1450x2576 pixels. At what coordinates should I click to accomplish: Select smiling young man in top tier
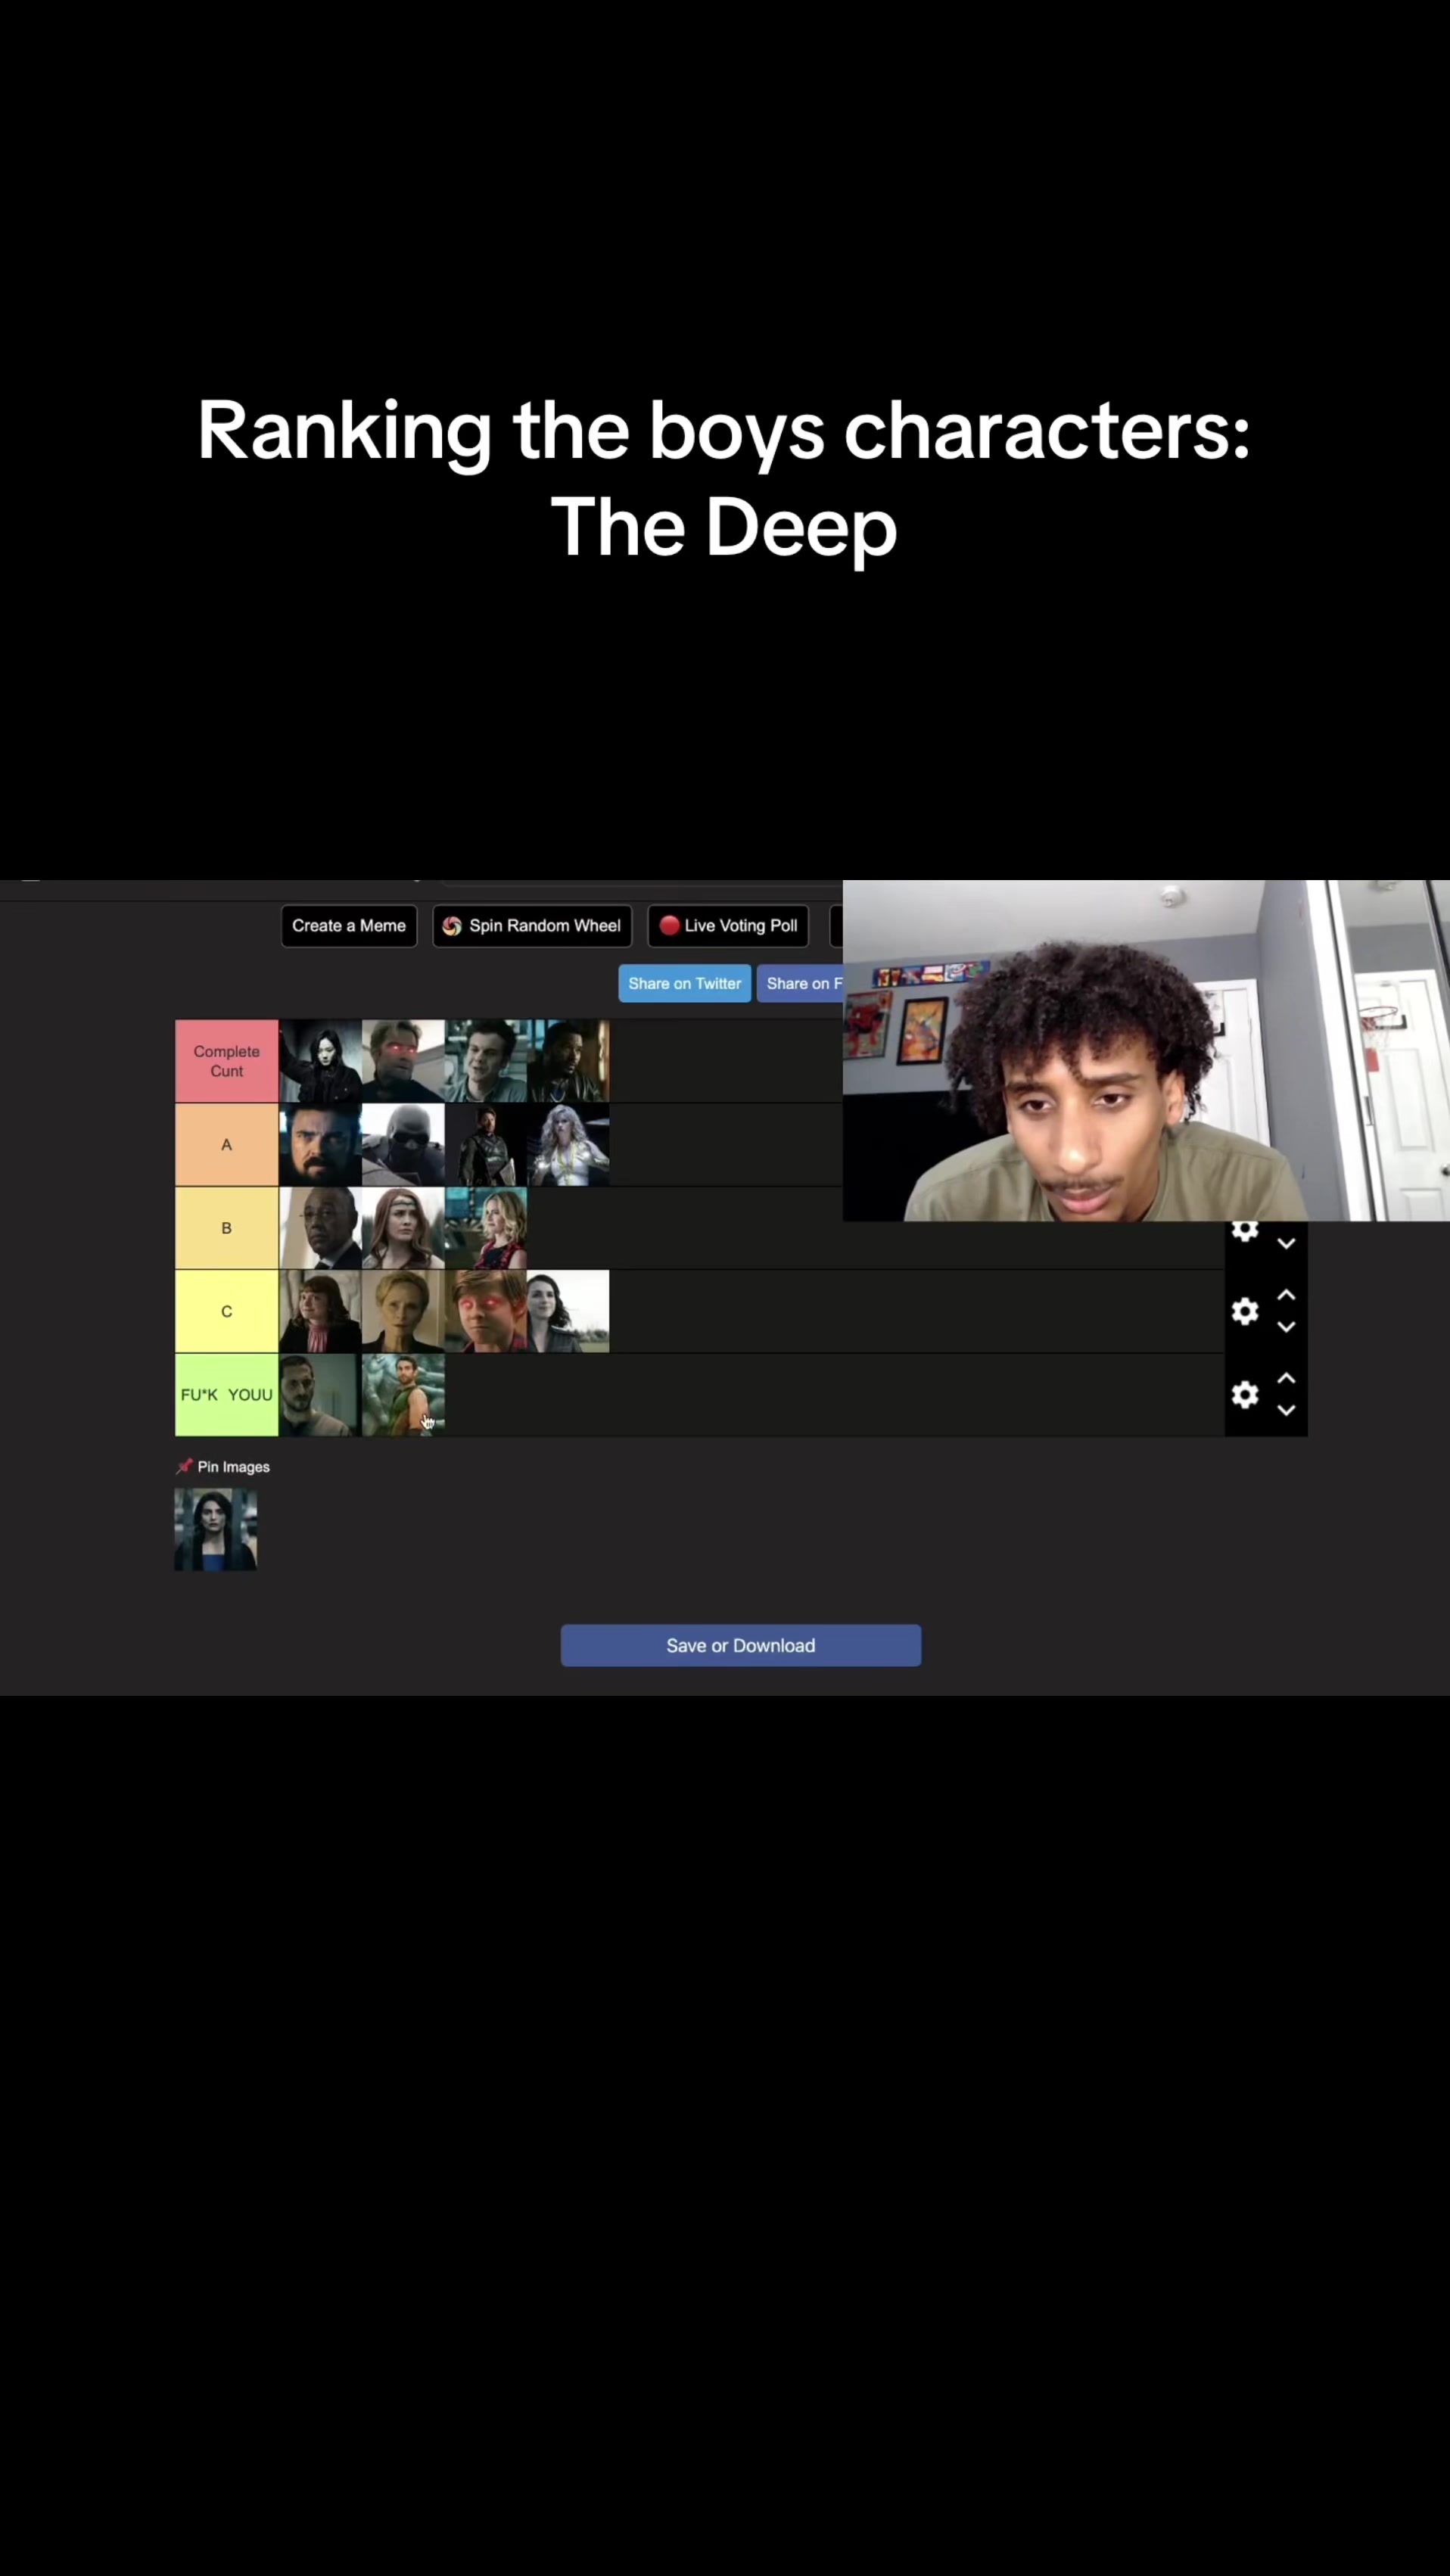tap(486, 1061)
